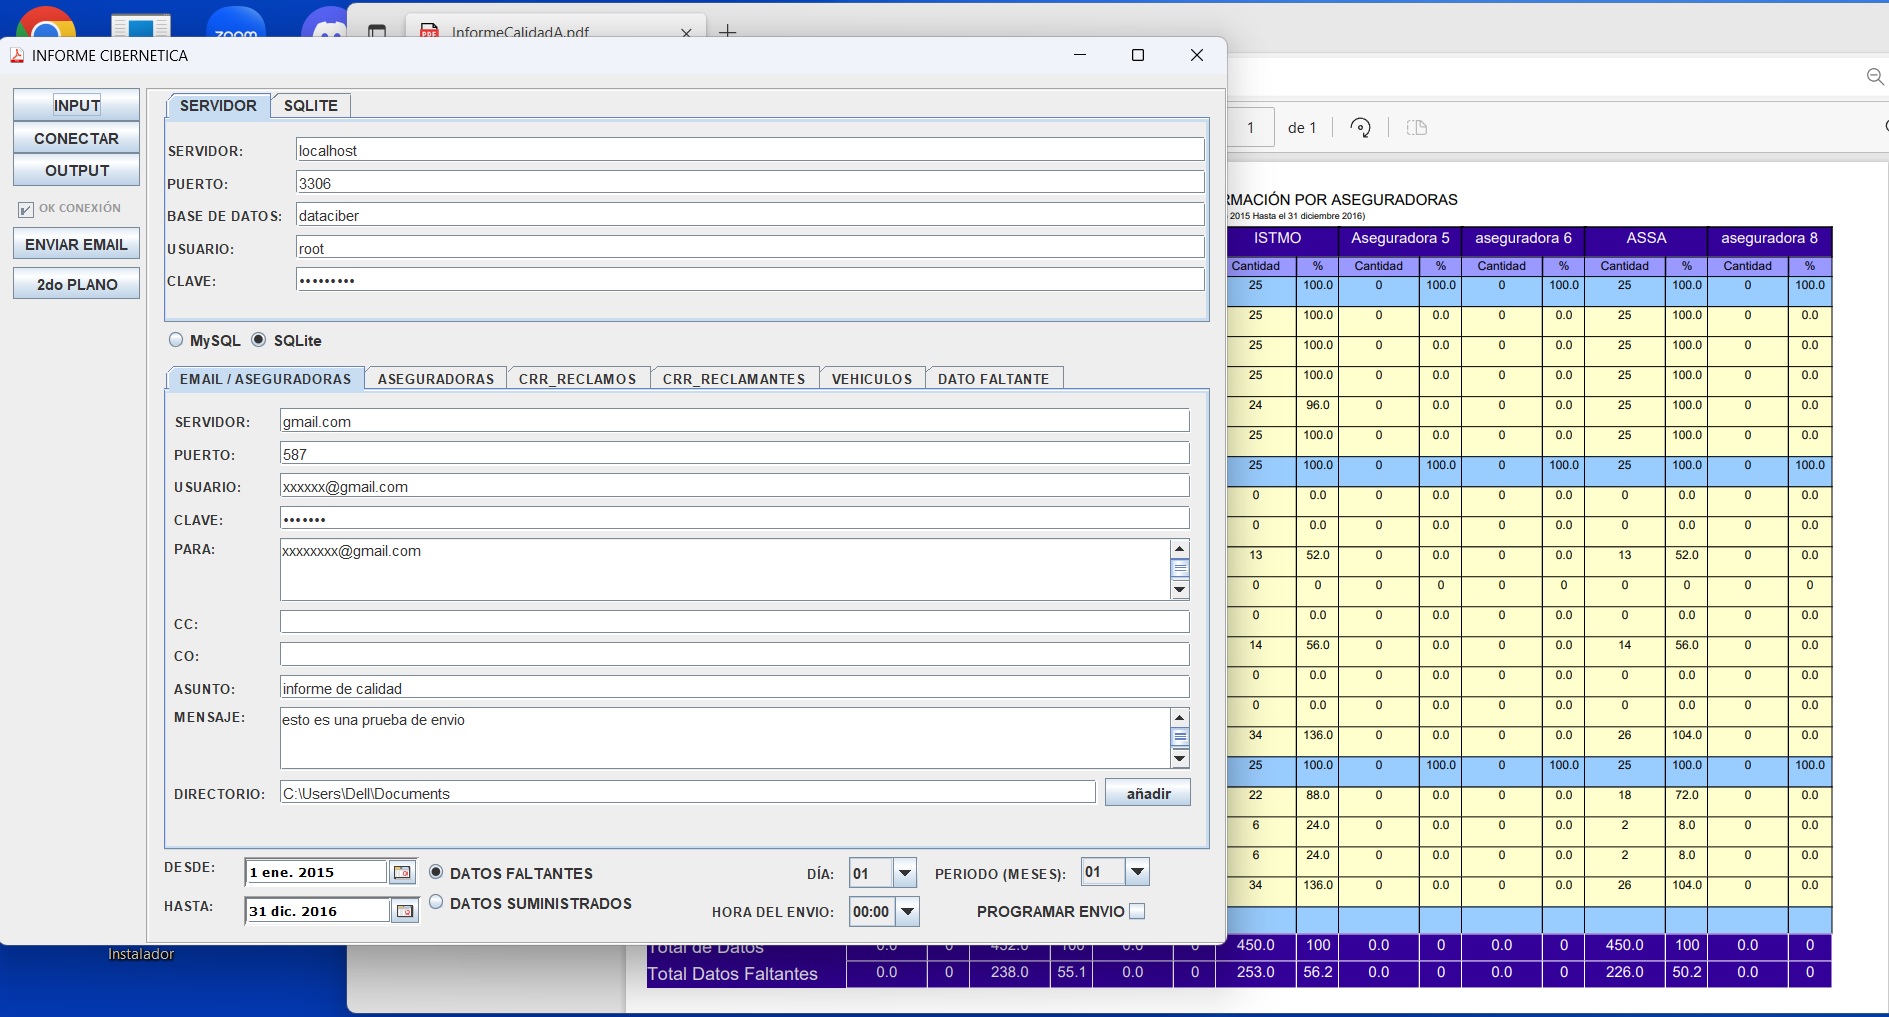Open the HORA DEL ENVIO dropdown
This screenshot has height=1017, width=1889.
[x=906, y=911]
